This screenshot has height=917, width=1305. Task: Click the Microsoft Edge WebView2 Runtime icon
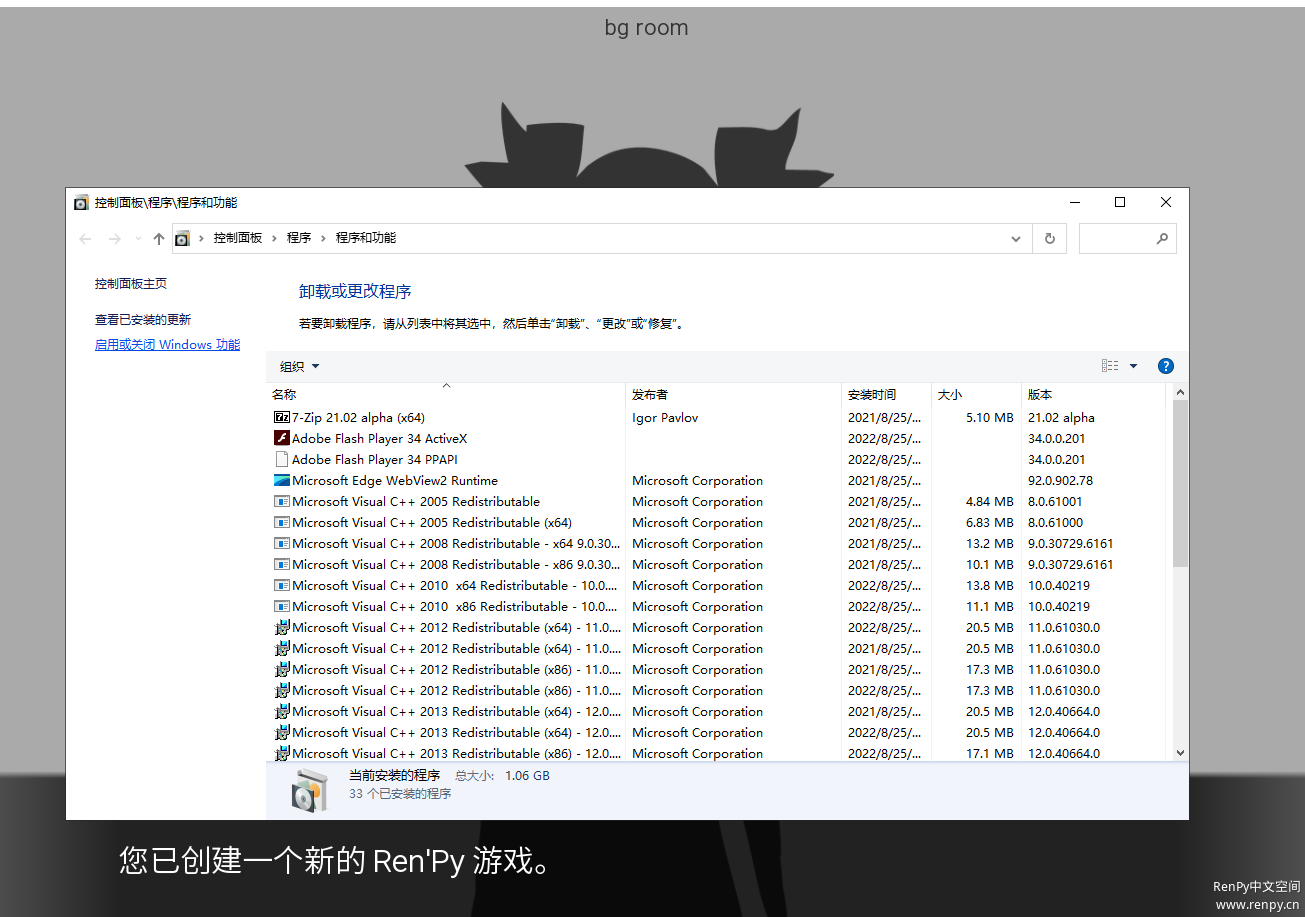[x=281, y=480]
